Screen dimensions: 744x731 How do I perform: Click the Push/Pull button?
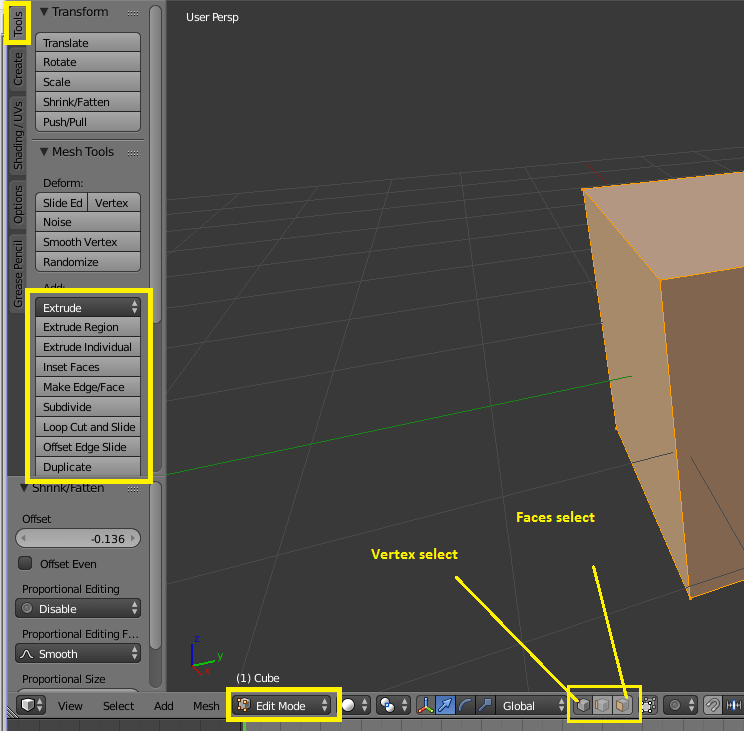coord(88,122)
